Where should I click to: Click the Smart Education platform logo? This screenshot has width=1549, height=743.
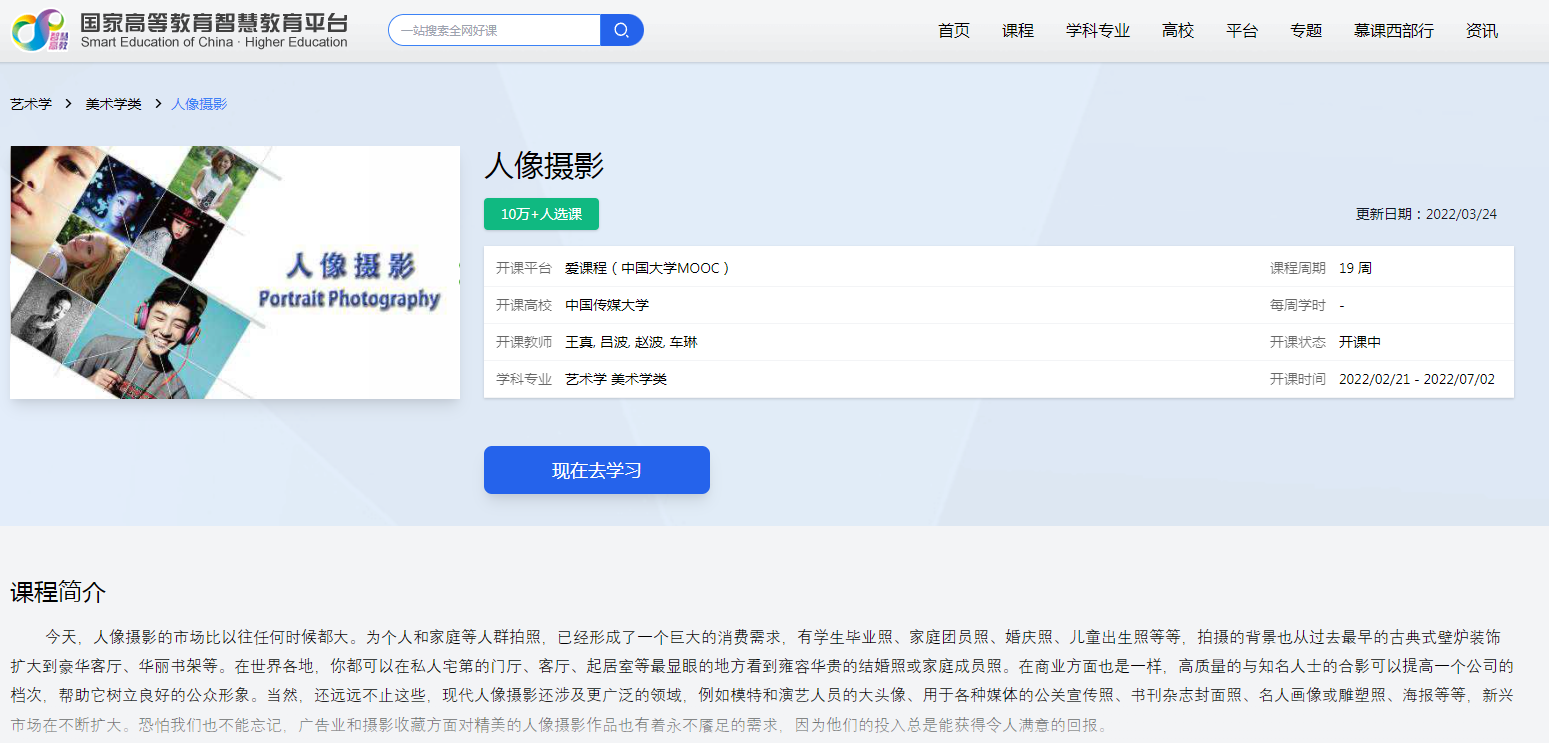[180, 30]
